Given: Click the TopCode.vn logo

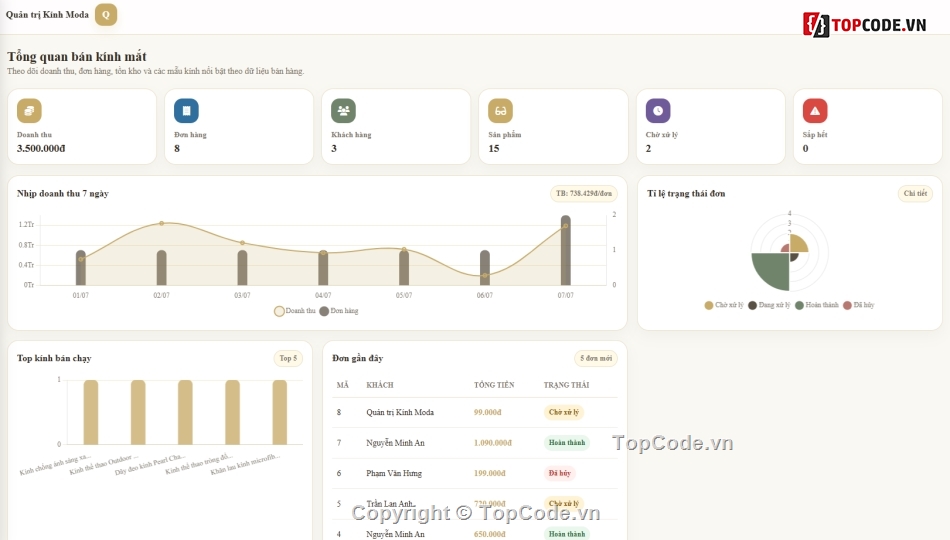Looking at the screenshot, I should point(865,25).
